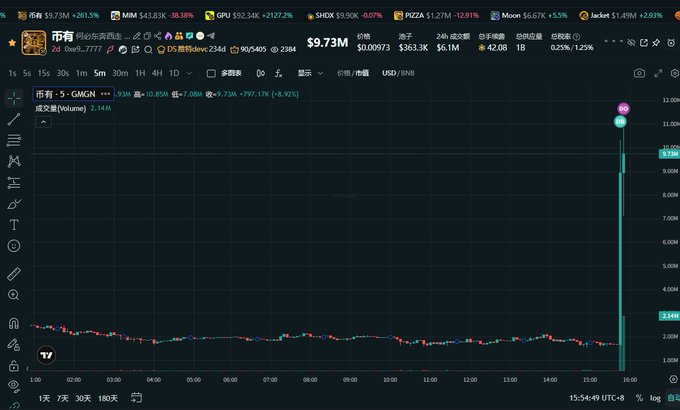Click the DO marker on the chart
Screen dimensions: 680x410
[623, 108]
